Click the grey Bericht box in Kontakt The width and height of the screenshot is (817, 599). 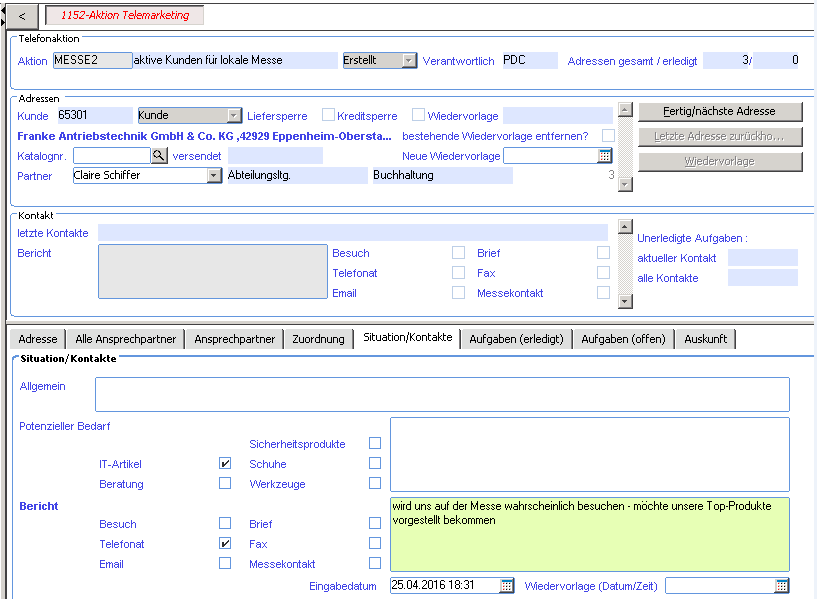pos(213,271)
